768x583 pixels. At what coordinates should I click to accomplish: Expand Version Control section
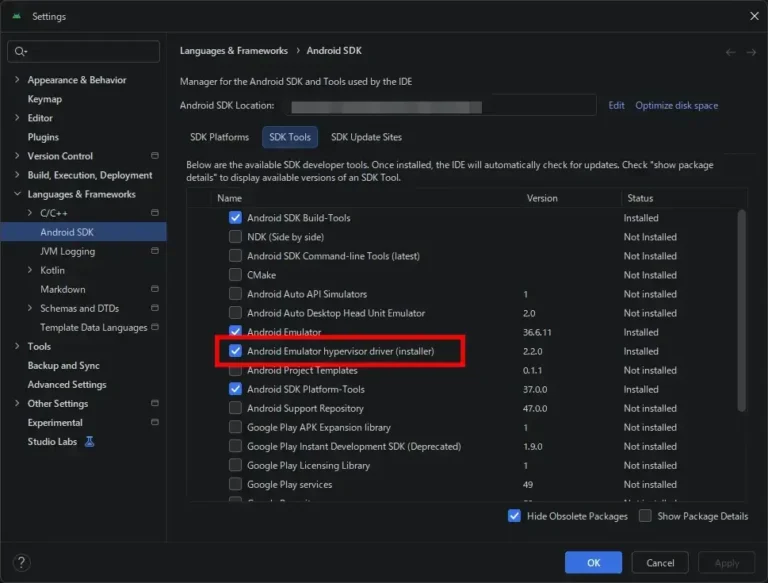point(17,156)
